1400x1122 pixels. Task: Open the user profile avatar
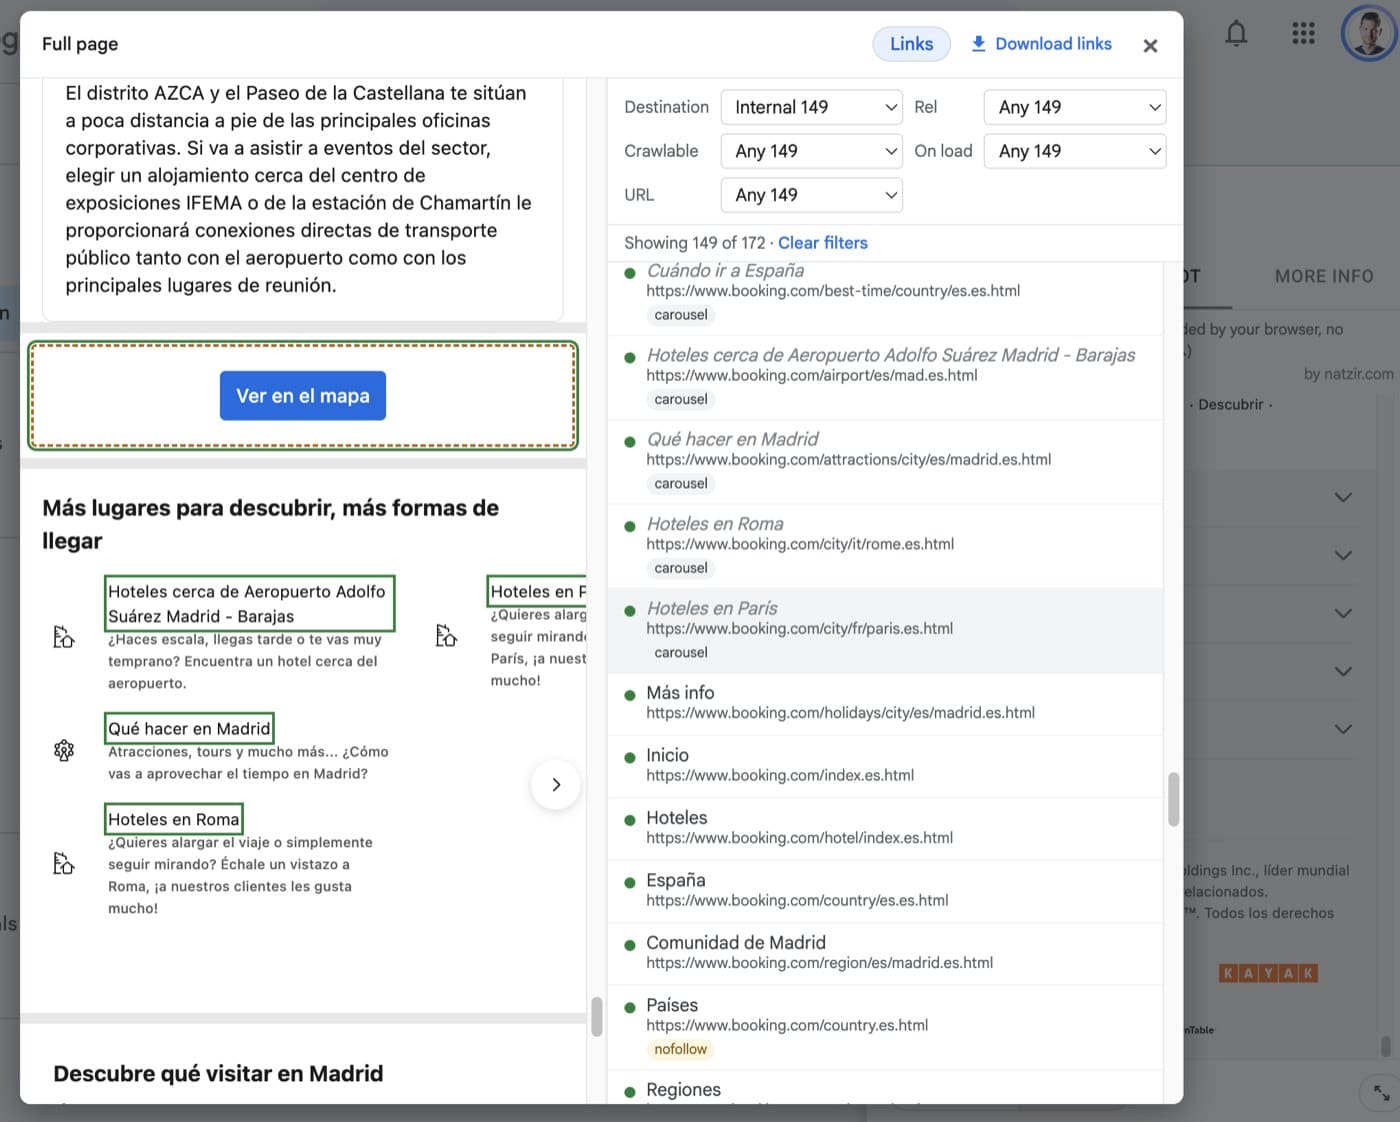(1367, 33)
